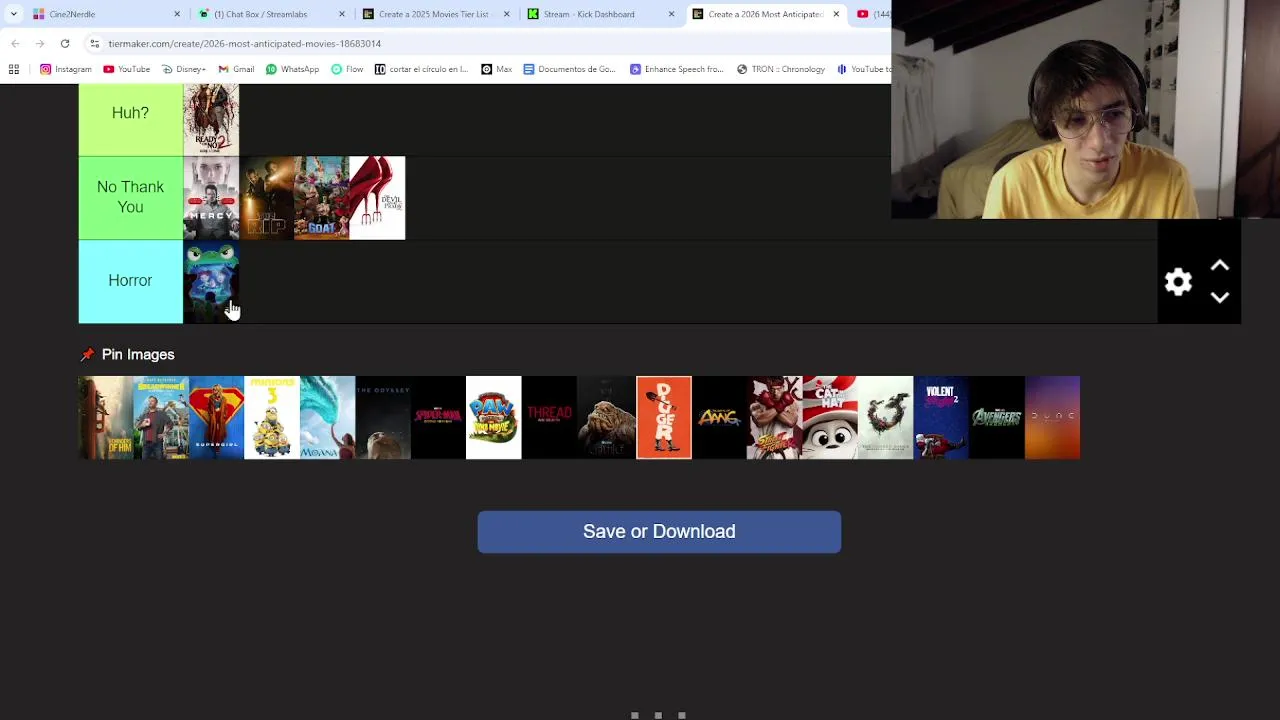Open the WhatsApp bookmark
The width and height of the screenshot is (1280, 720).
pos(292,69)
